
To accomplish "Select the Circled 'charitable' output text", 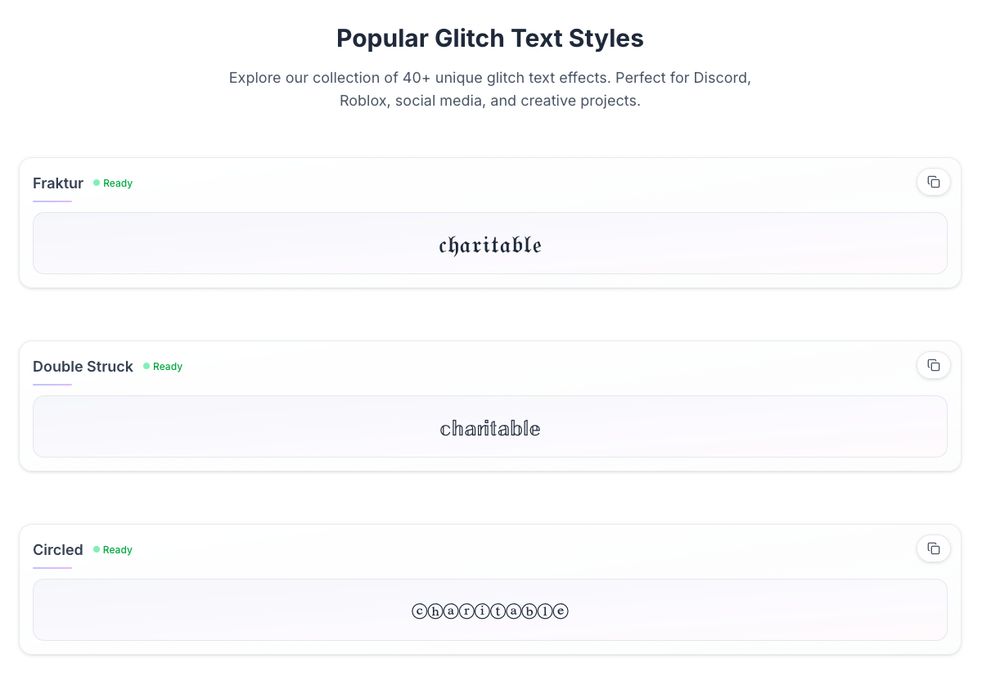I will tap(490, 611).
